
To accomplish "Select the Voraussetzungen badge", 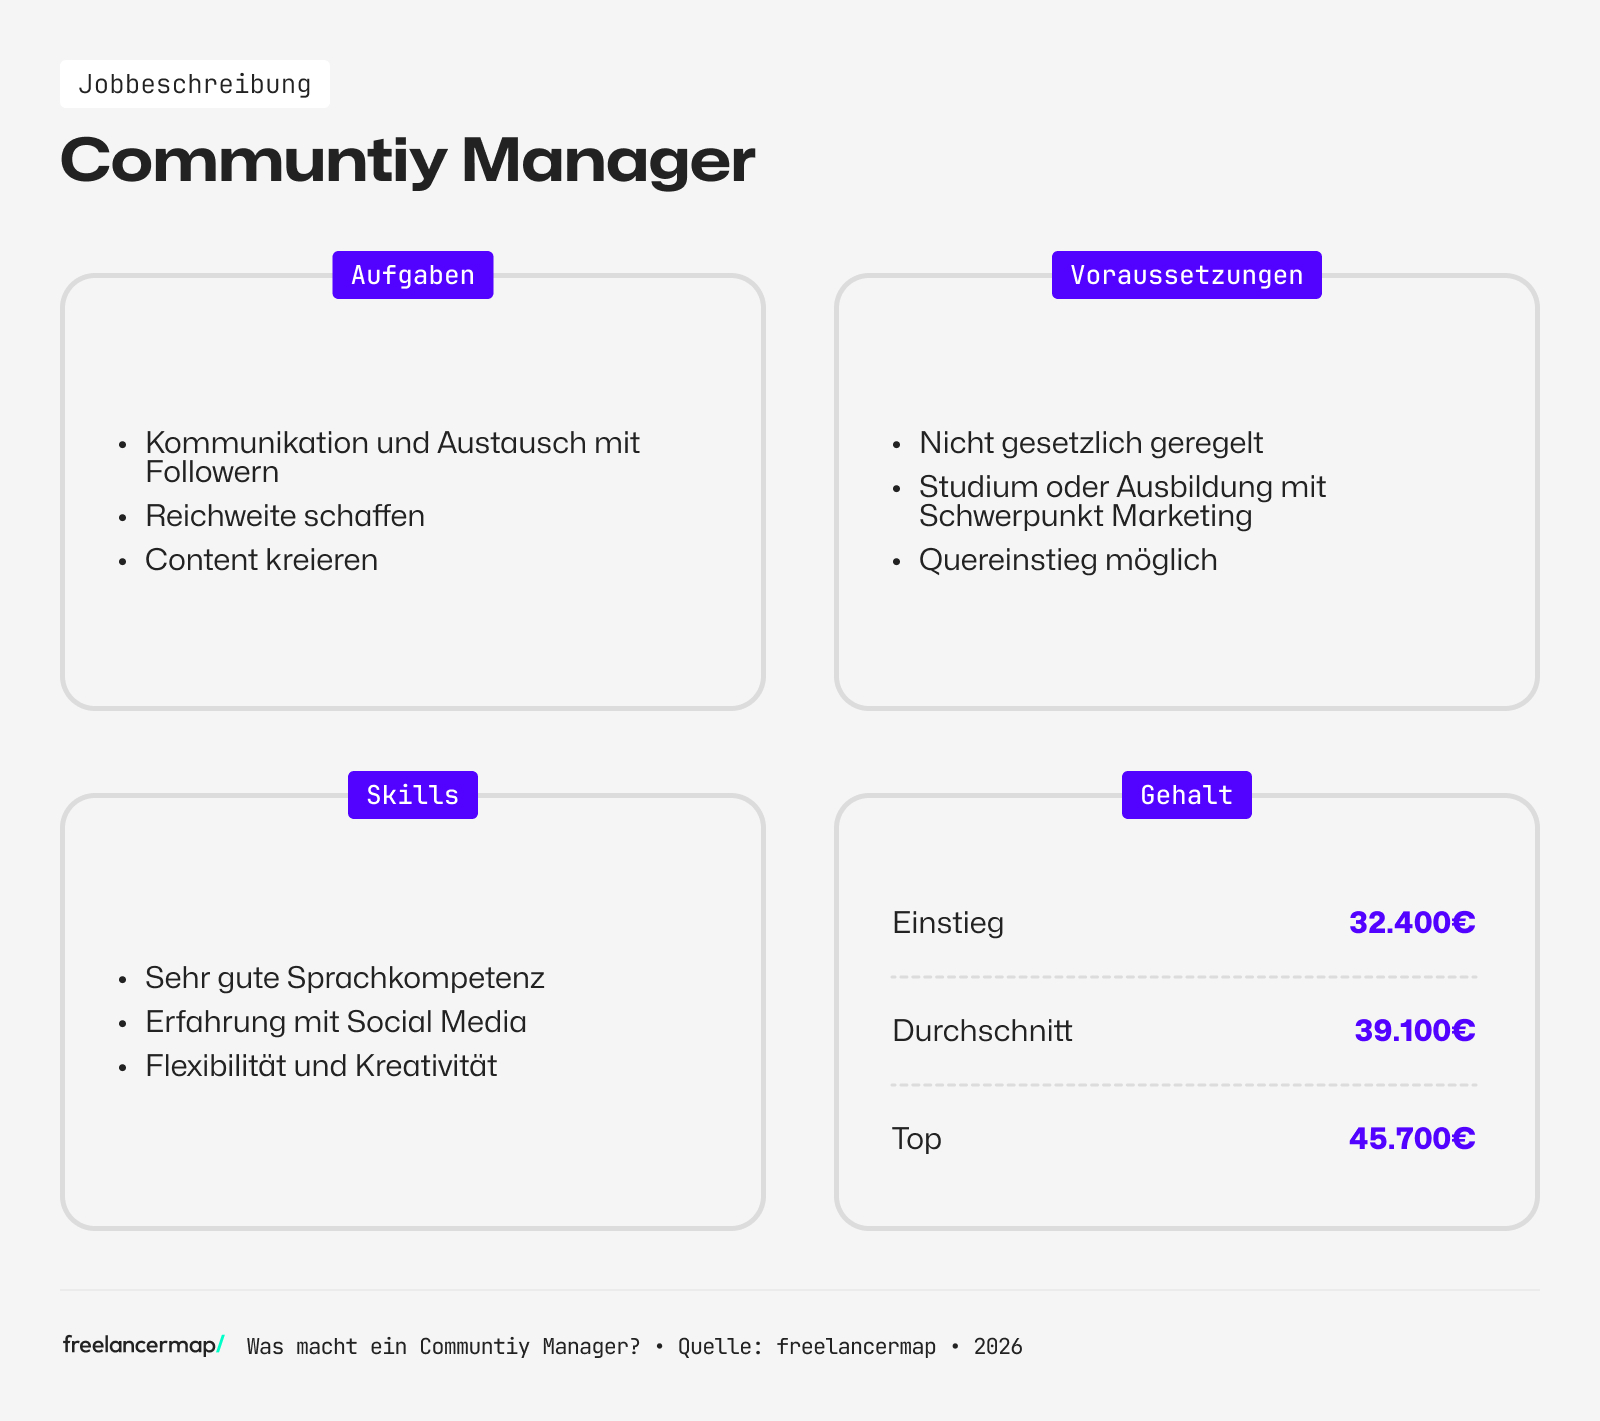I will click(1186, 274).
